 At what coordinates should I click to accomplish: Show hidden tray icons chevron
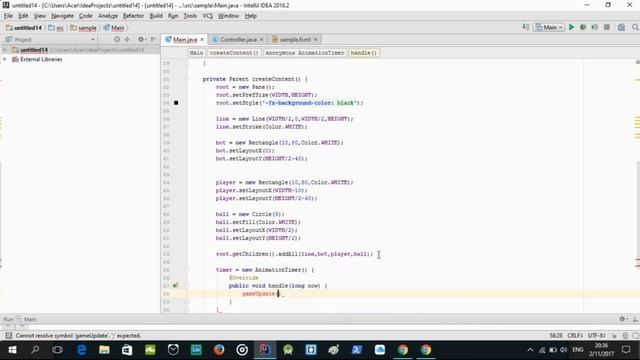[530, 350]
